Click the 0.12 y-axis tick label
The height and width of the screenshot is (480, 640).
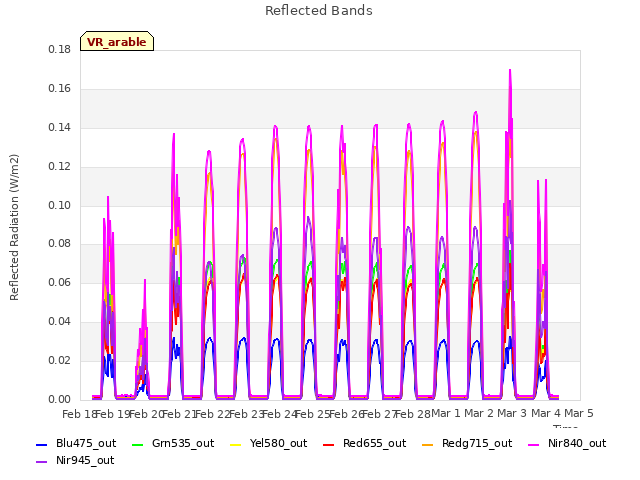[60, 167]
